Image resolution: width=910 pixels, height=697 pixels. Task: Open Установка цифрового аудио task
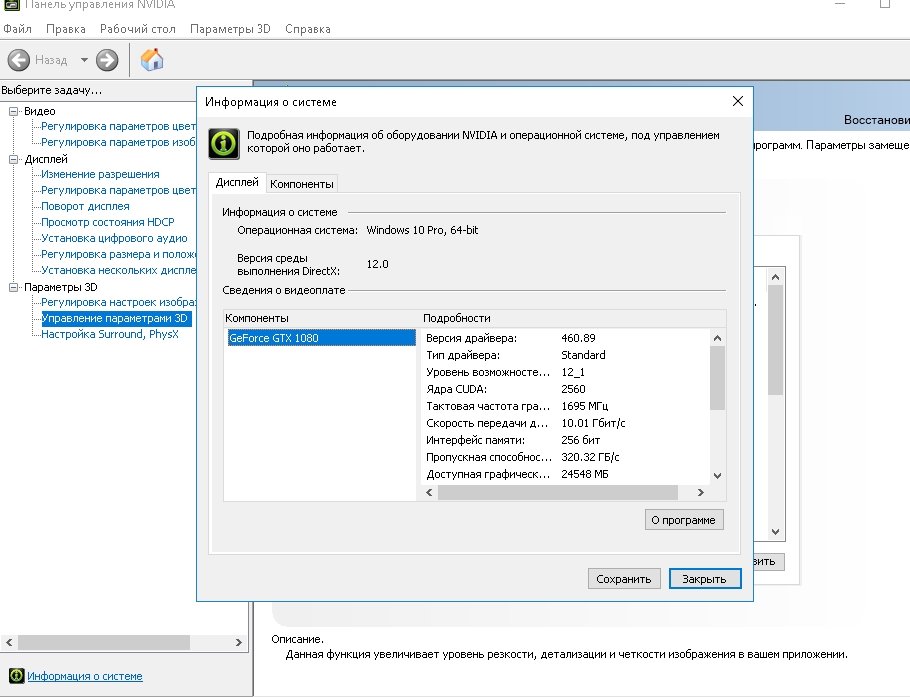[x=114, y=238]
